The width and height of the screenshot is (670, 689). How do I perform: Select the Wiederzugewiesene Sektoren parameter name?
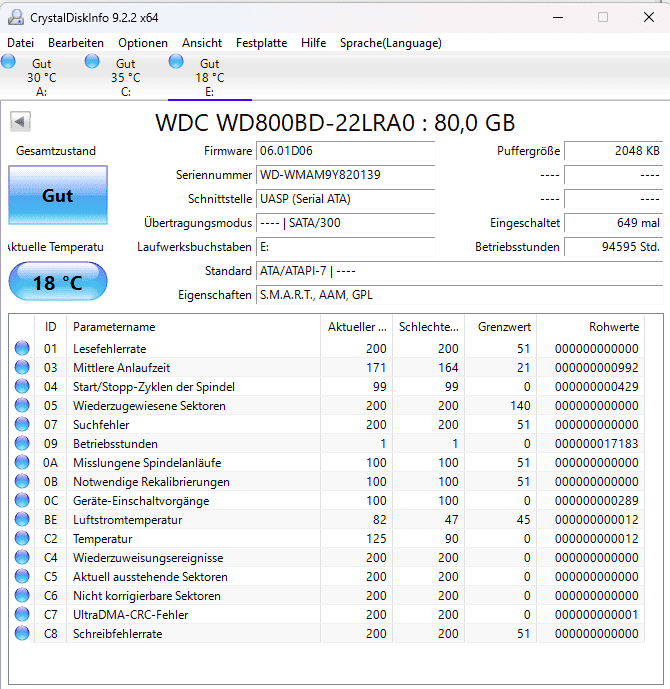(149, 406)
